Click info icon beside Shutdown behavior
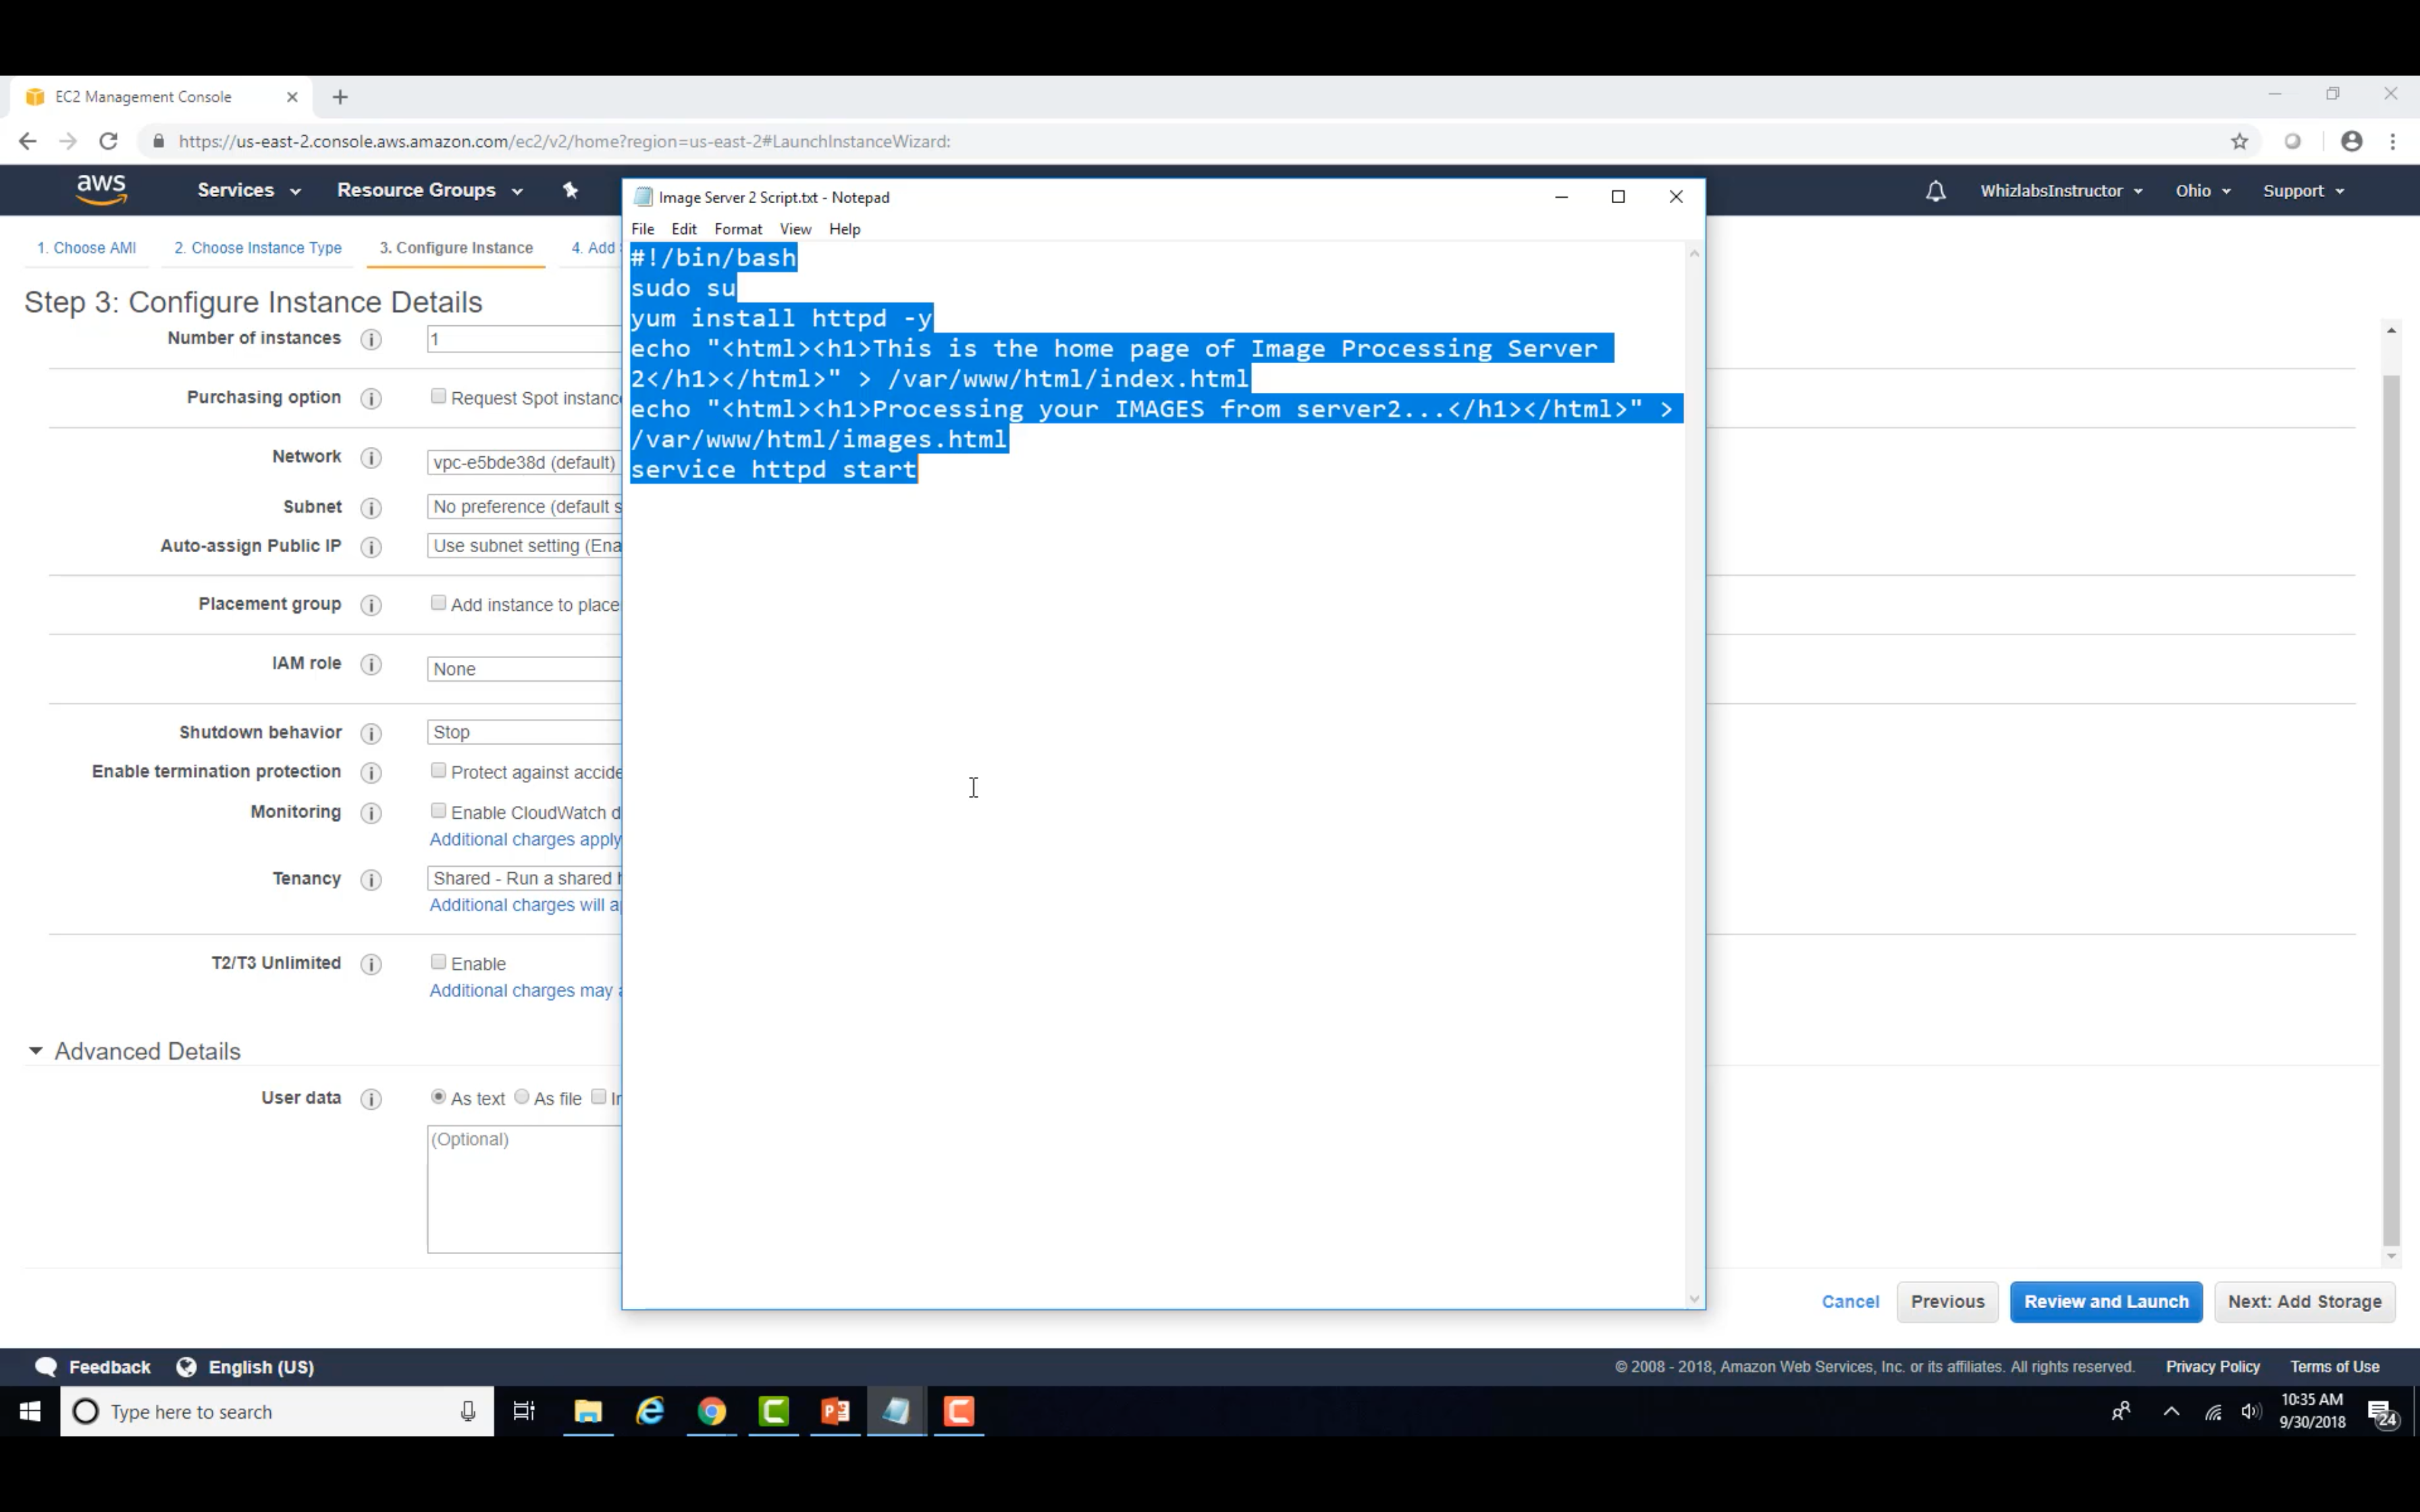 pos(371,734)
